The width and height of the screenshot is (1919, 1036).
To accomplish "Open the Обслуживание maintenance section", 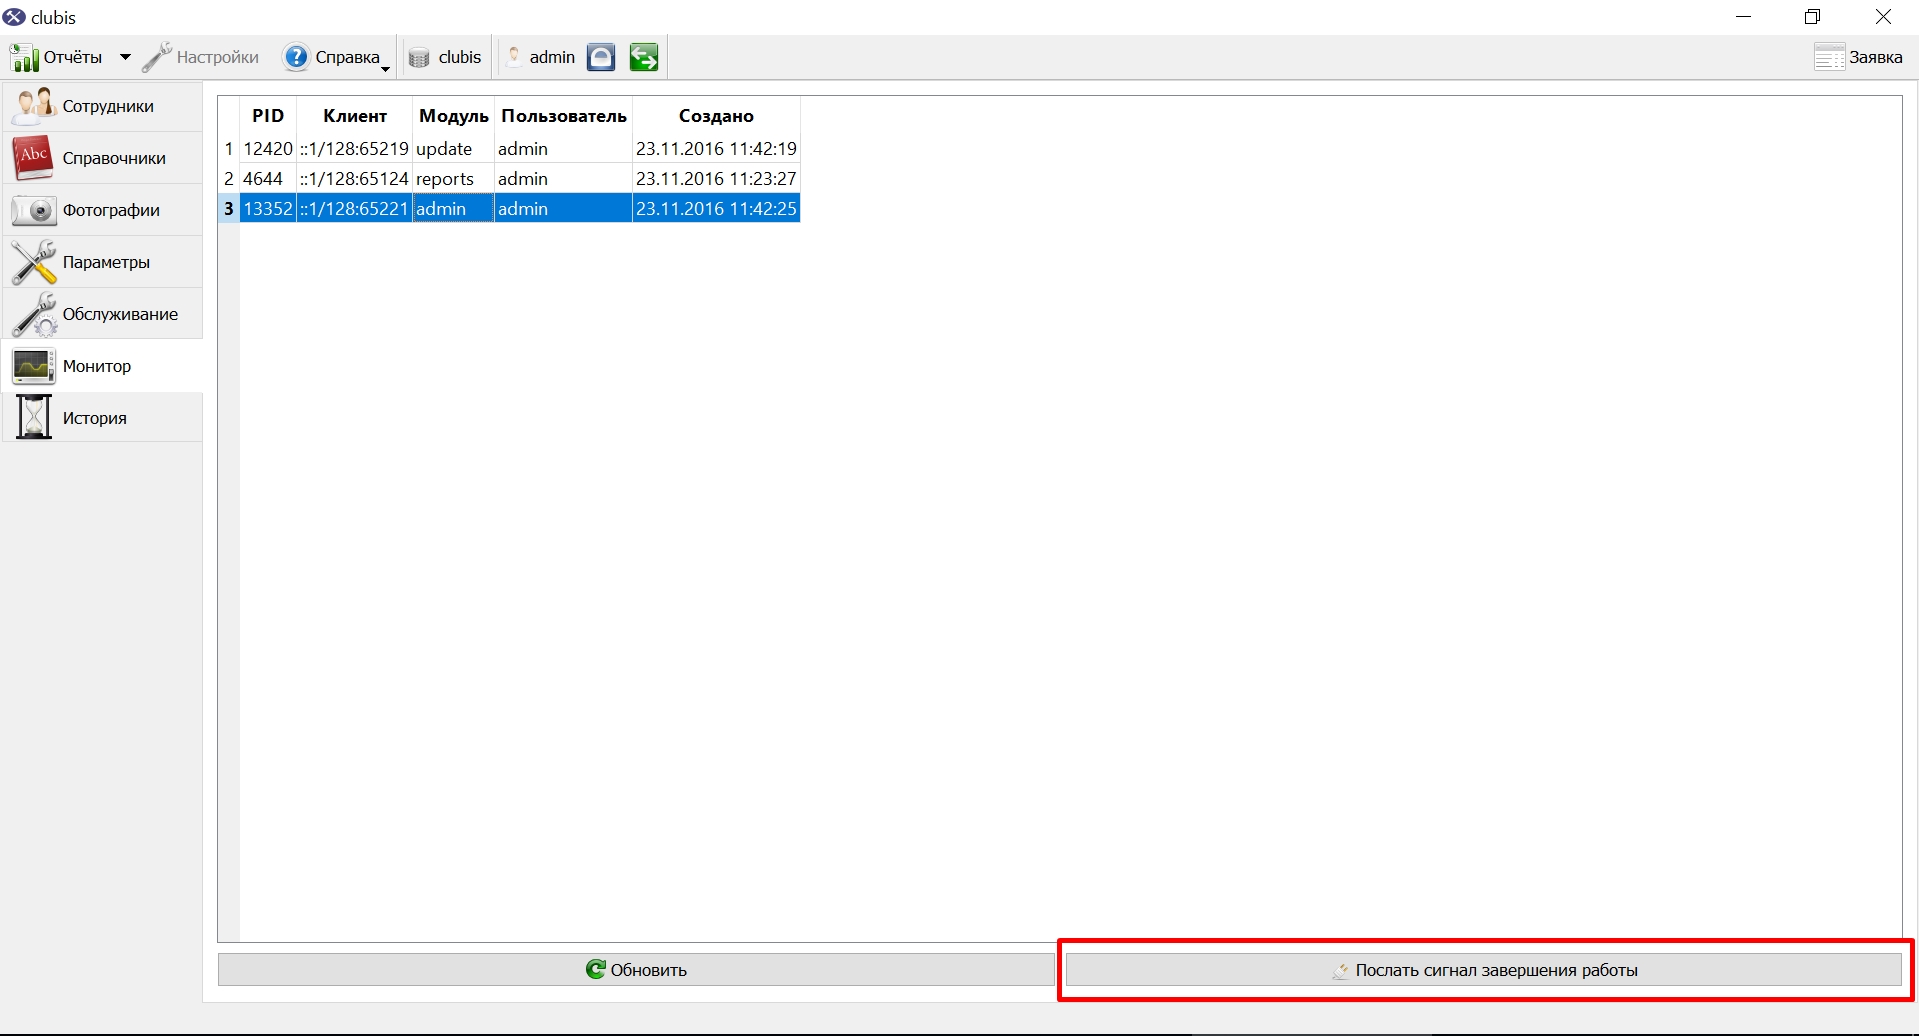I will (102, 314).
